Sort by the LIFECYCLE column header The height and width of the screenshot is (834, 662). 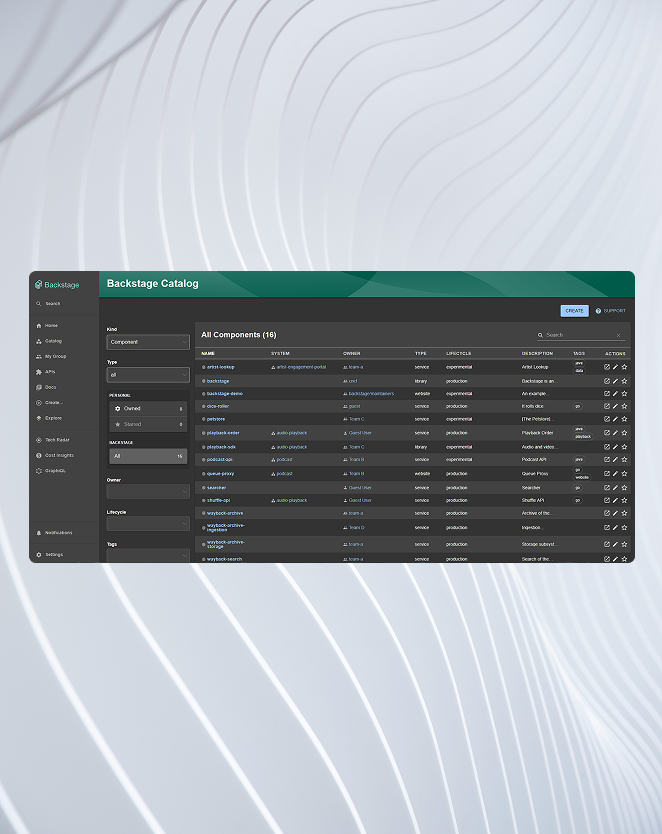458,353
